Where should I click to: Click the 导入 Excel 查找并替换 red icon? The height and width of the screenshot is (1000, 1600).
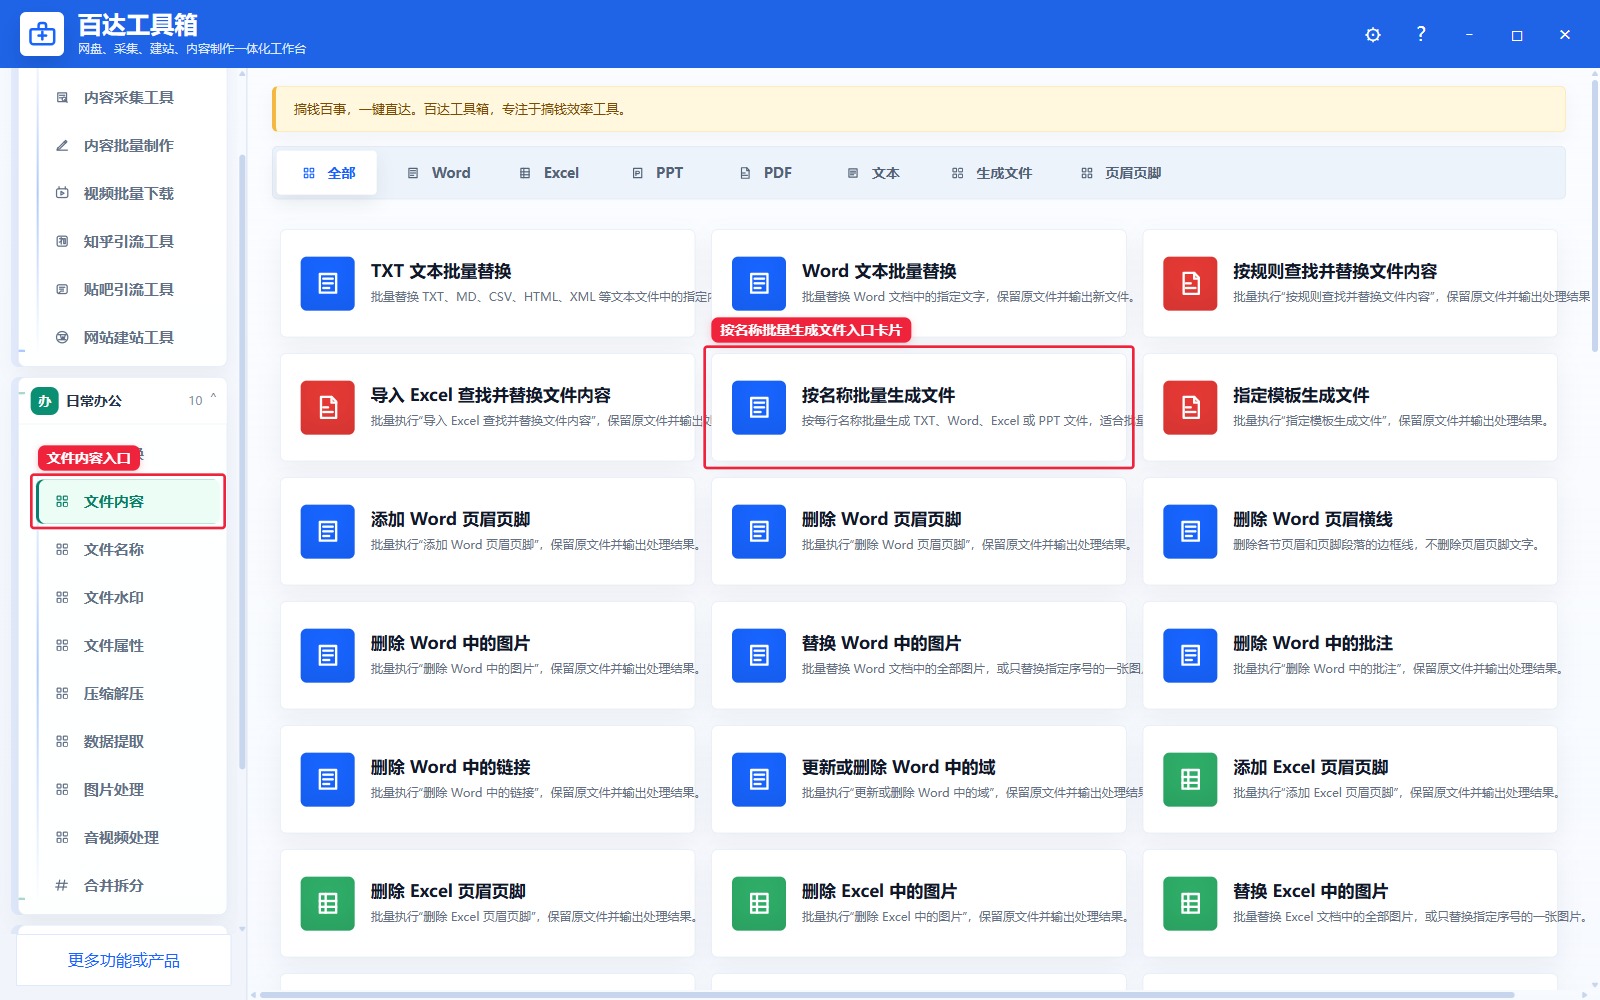point(328,408)
